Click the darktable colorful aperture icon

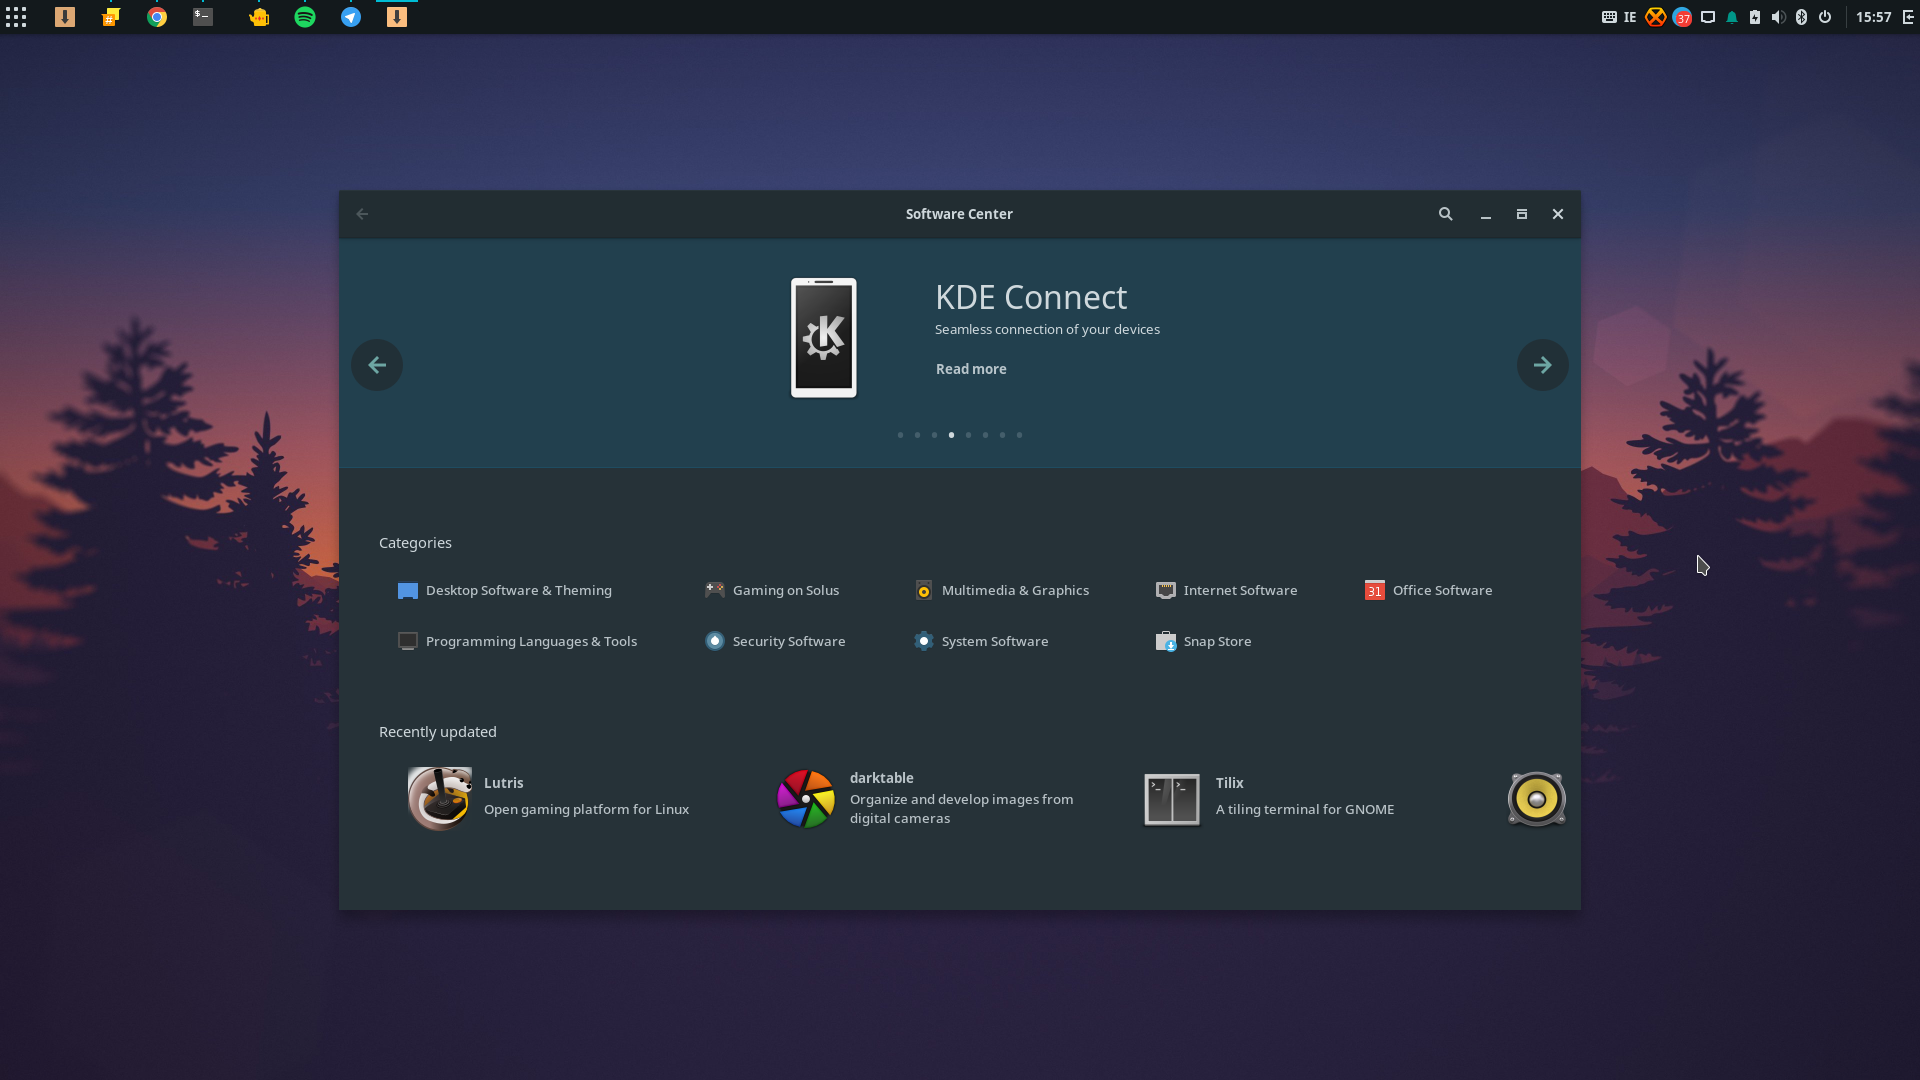(806, 799)
